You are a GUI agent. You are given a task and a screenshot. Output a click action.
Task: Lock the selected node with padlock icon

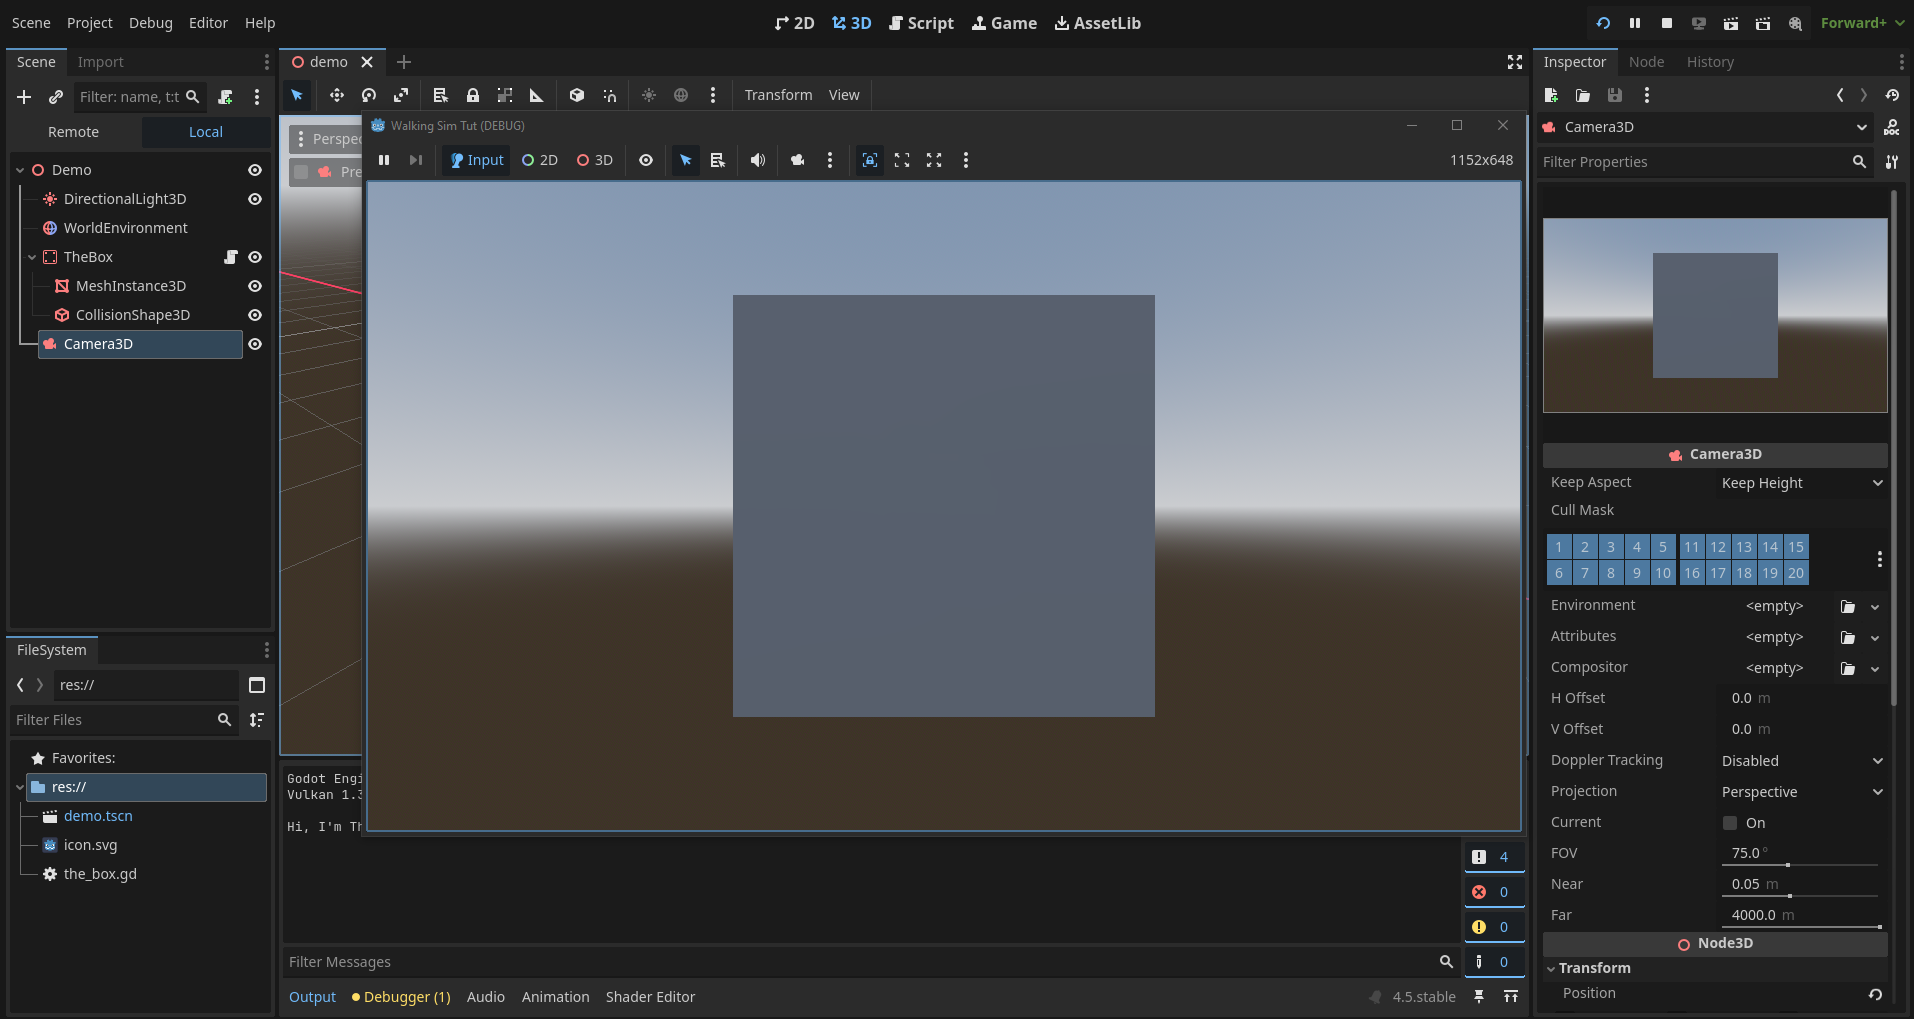(x=473, y=95)
